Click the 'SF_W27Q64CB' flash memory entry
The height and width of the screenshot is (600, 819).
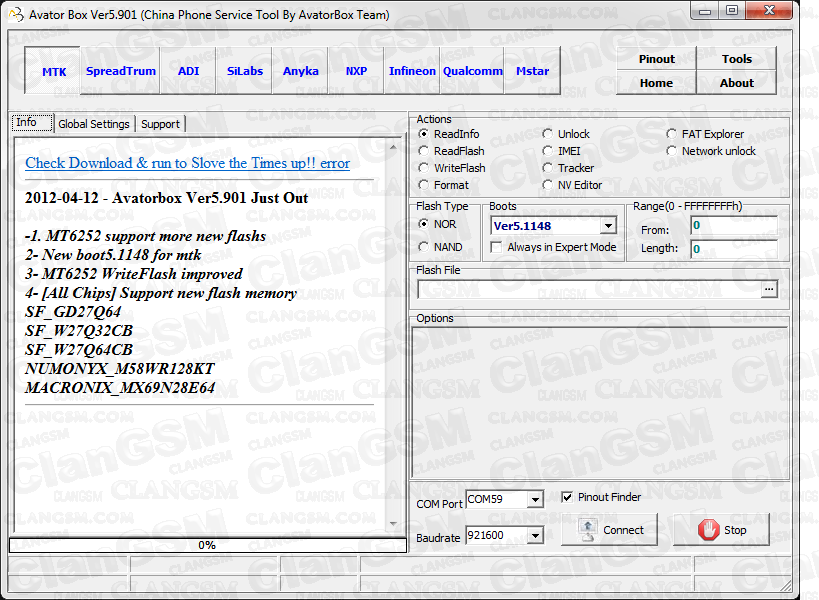tap(79, 349)
